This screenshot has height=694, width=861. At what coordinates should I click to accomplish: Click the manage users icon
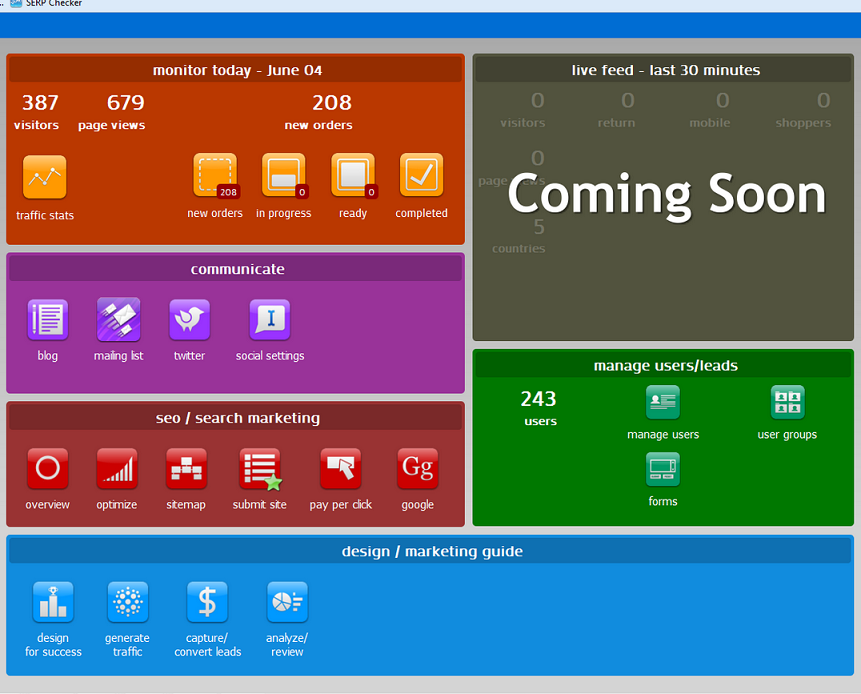click(662, 402)
